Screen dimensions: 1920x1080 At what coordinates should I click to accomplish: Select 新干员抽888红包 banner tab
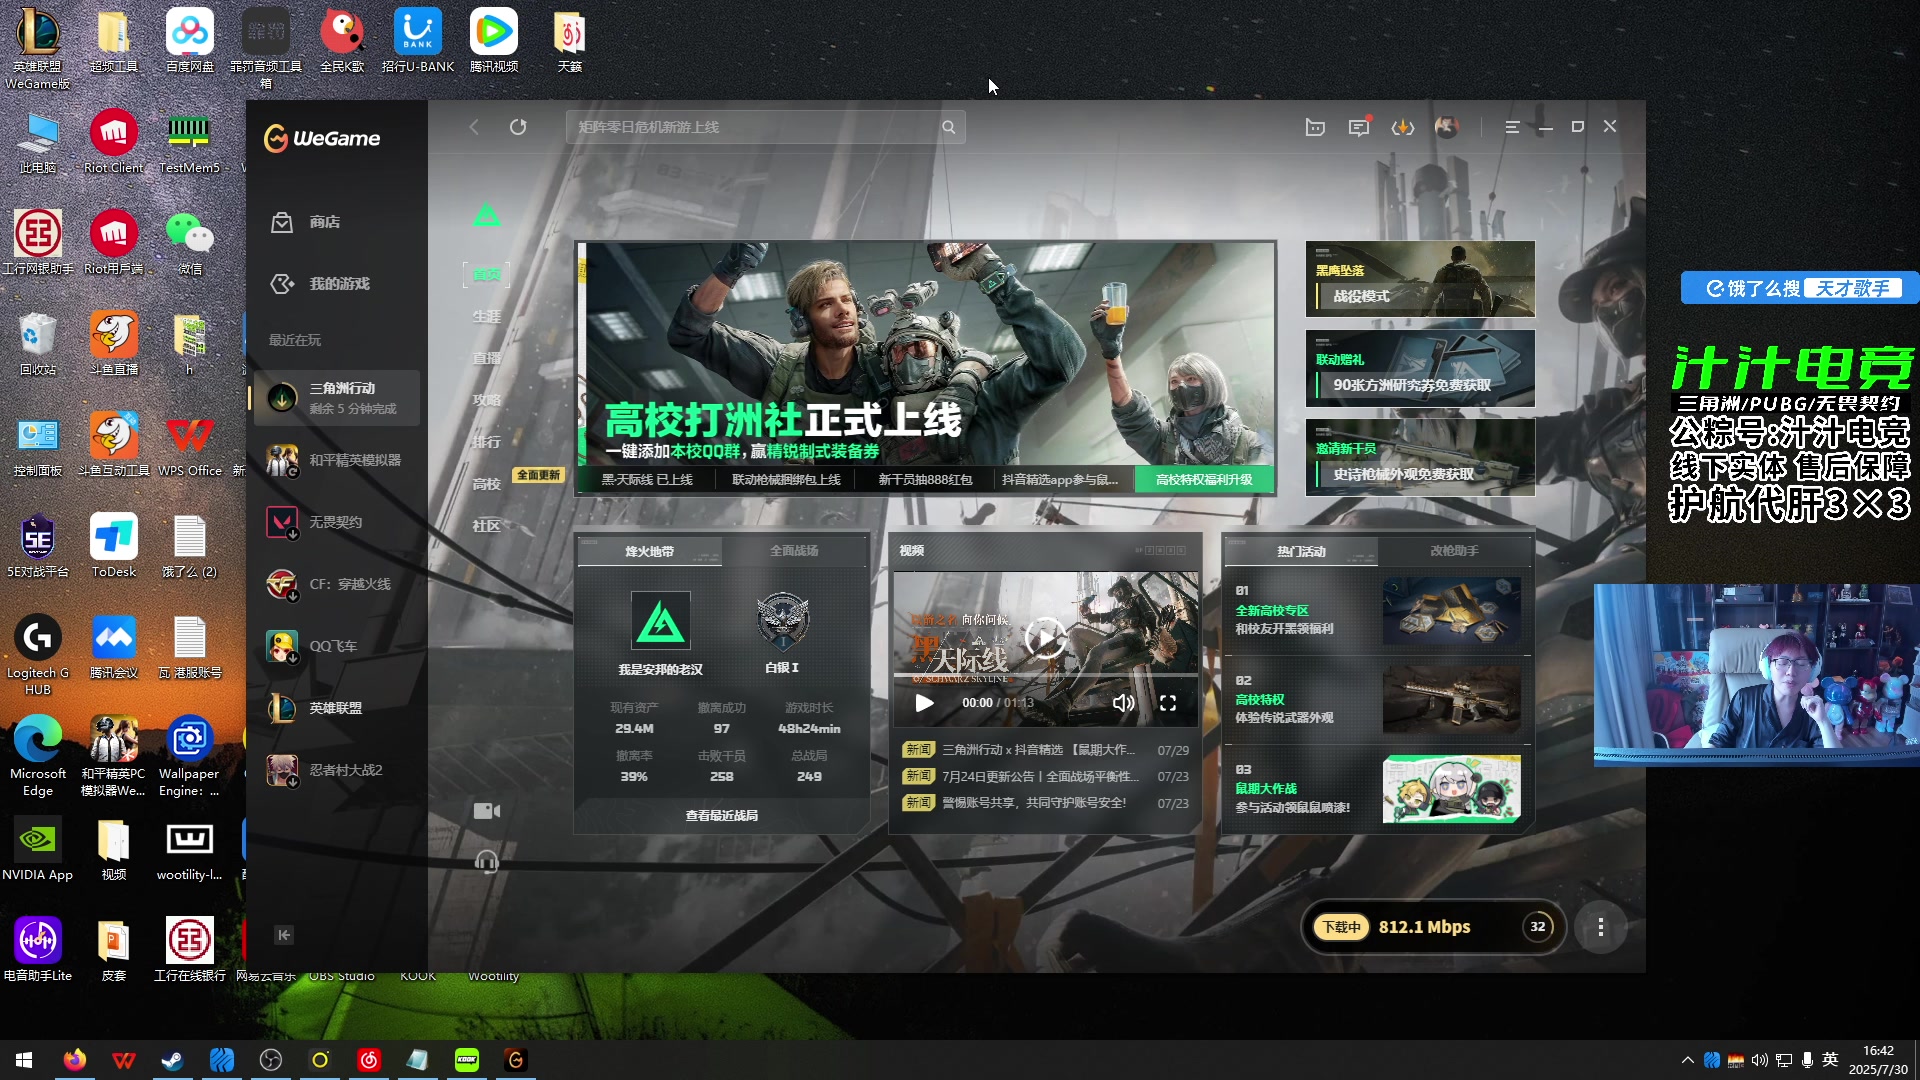coord(925,480)
